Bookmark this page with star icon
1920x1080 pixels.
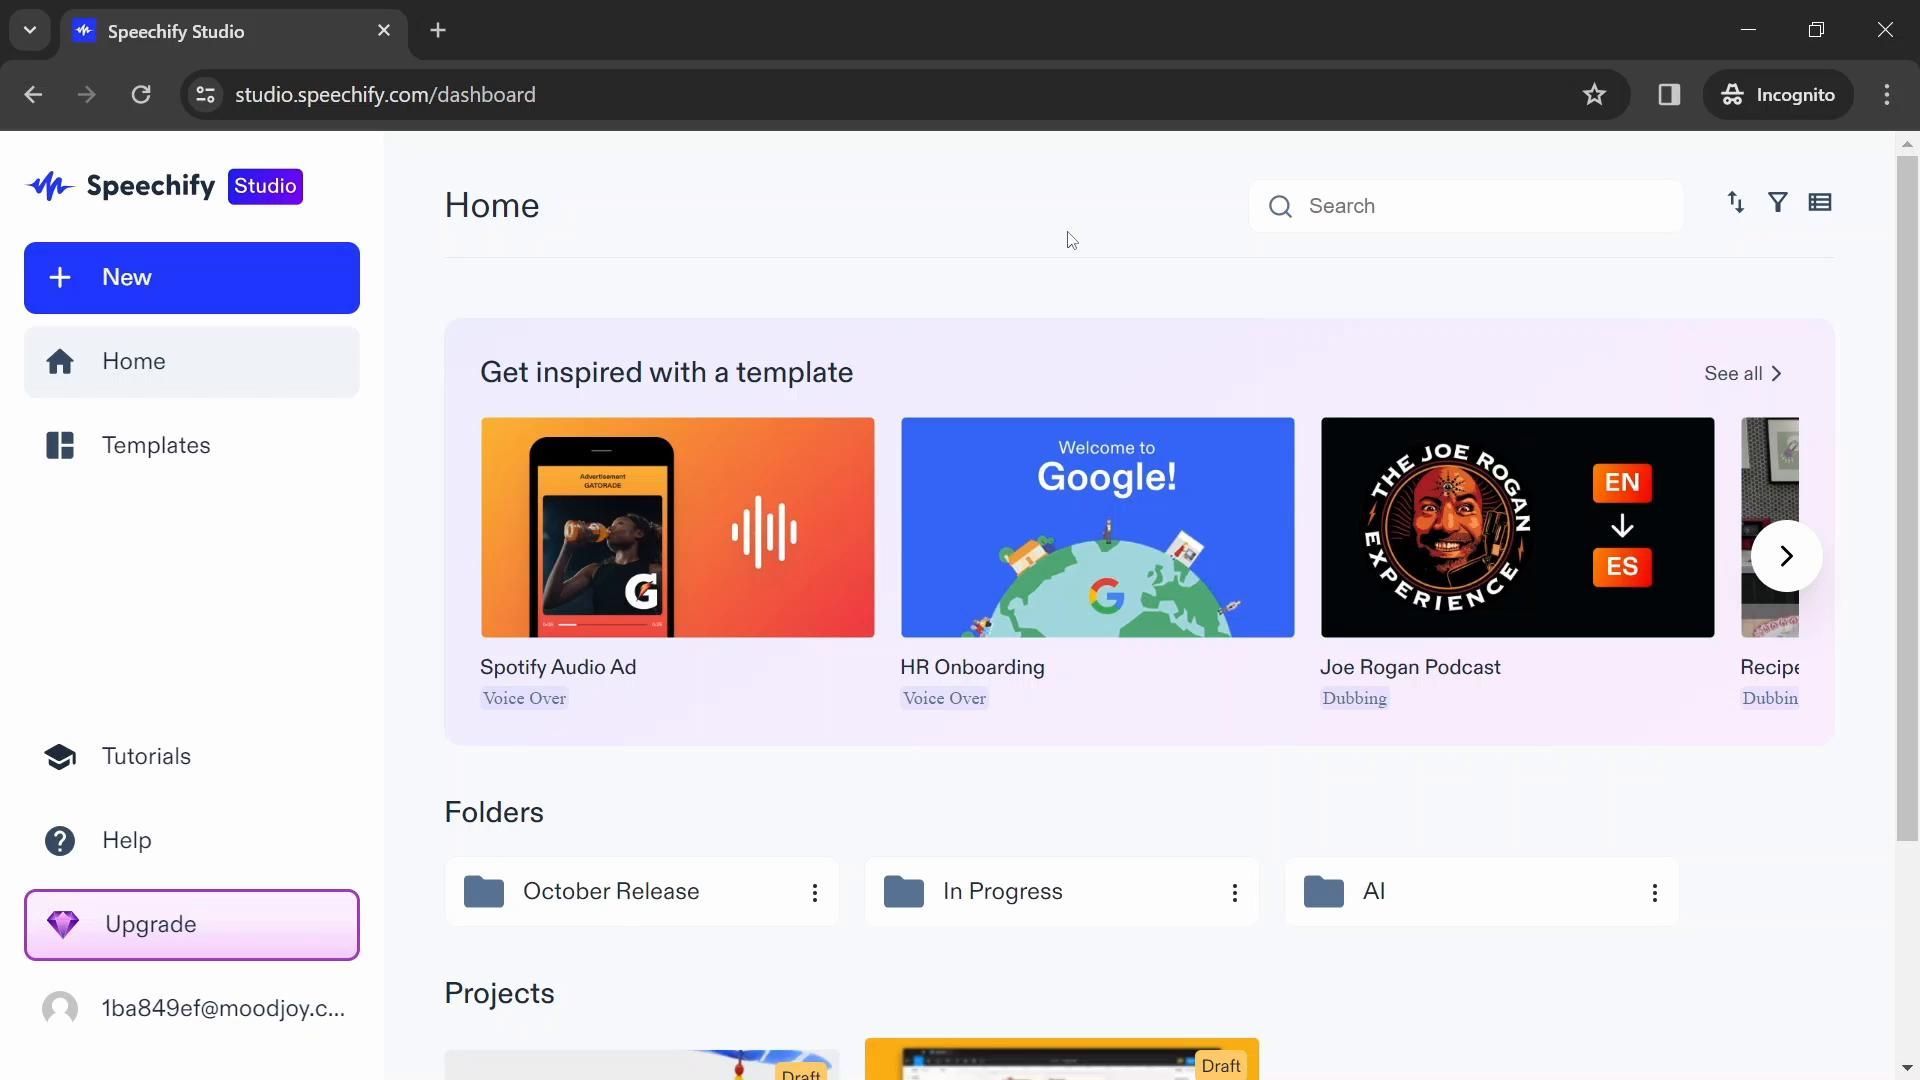click(x=1594, y=95)
